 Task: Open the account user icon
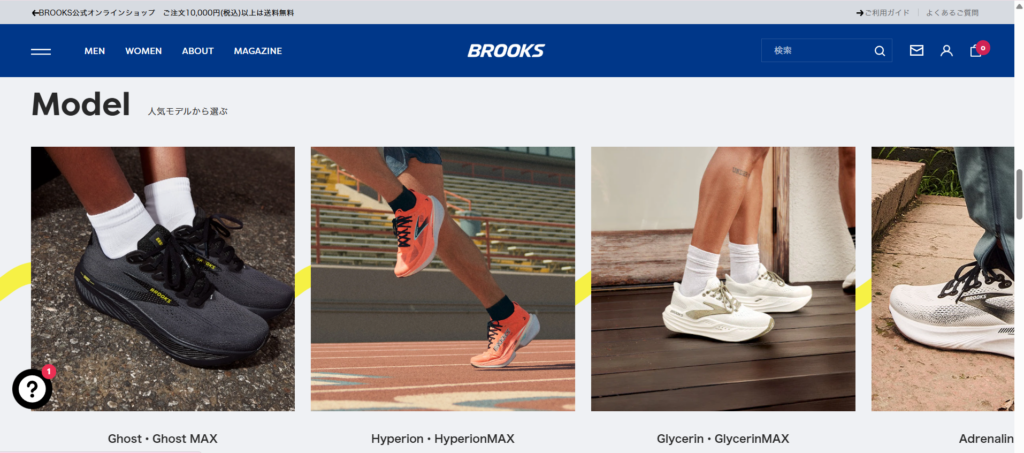946,50
